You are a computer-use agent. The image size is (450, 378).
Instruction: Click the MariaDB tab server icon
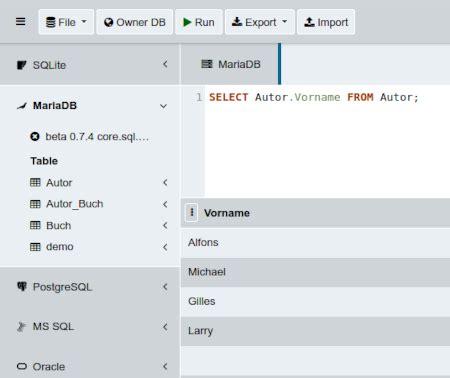(x=207, y=64)
